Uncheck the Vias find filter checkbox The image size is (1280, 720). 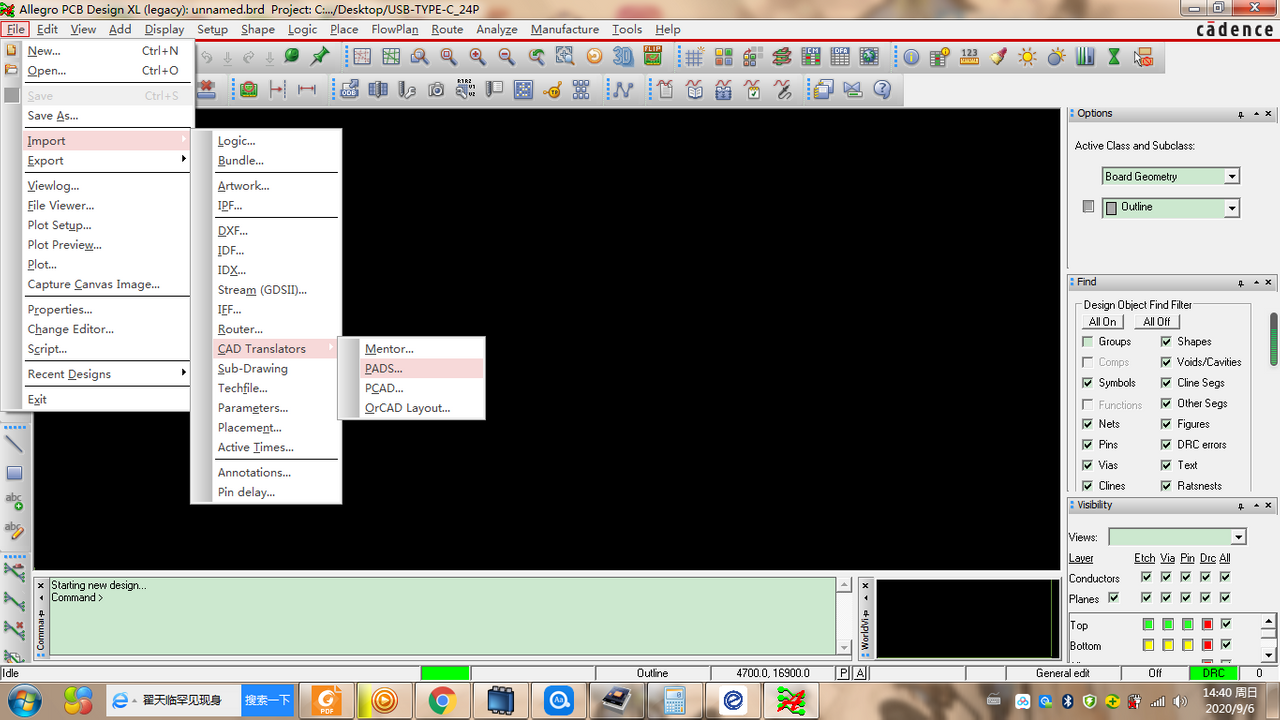click(x=1088, y=465)
